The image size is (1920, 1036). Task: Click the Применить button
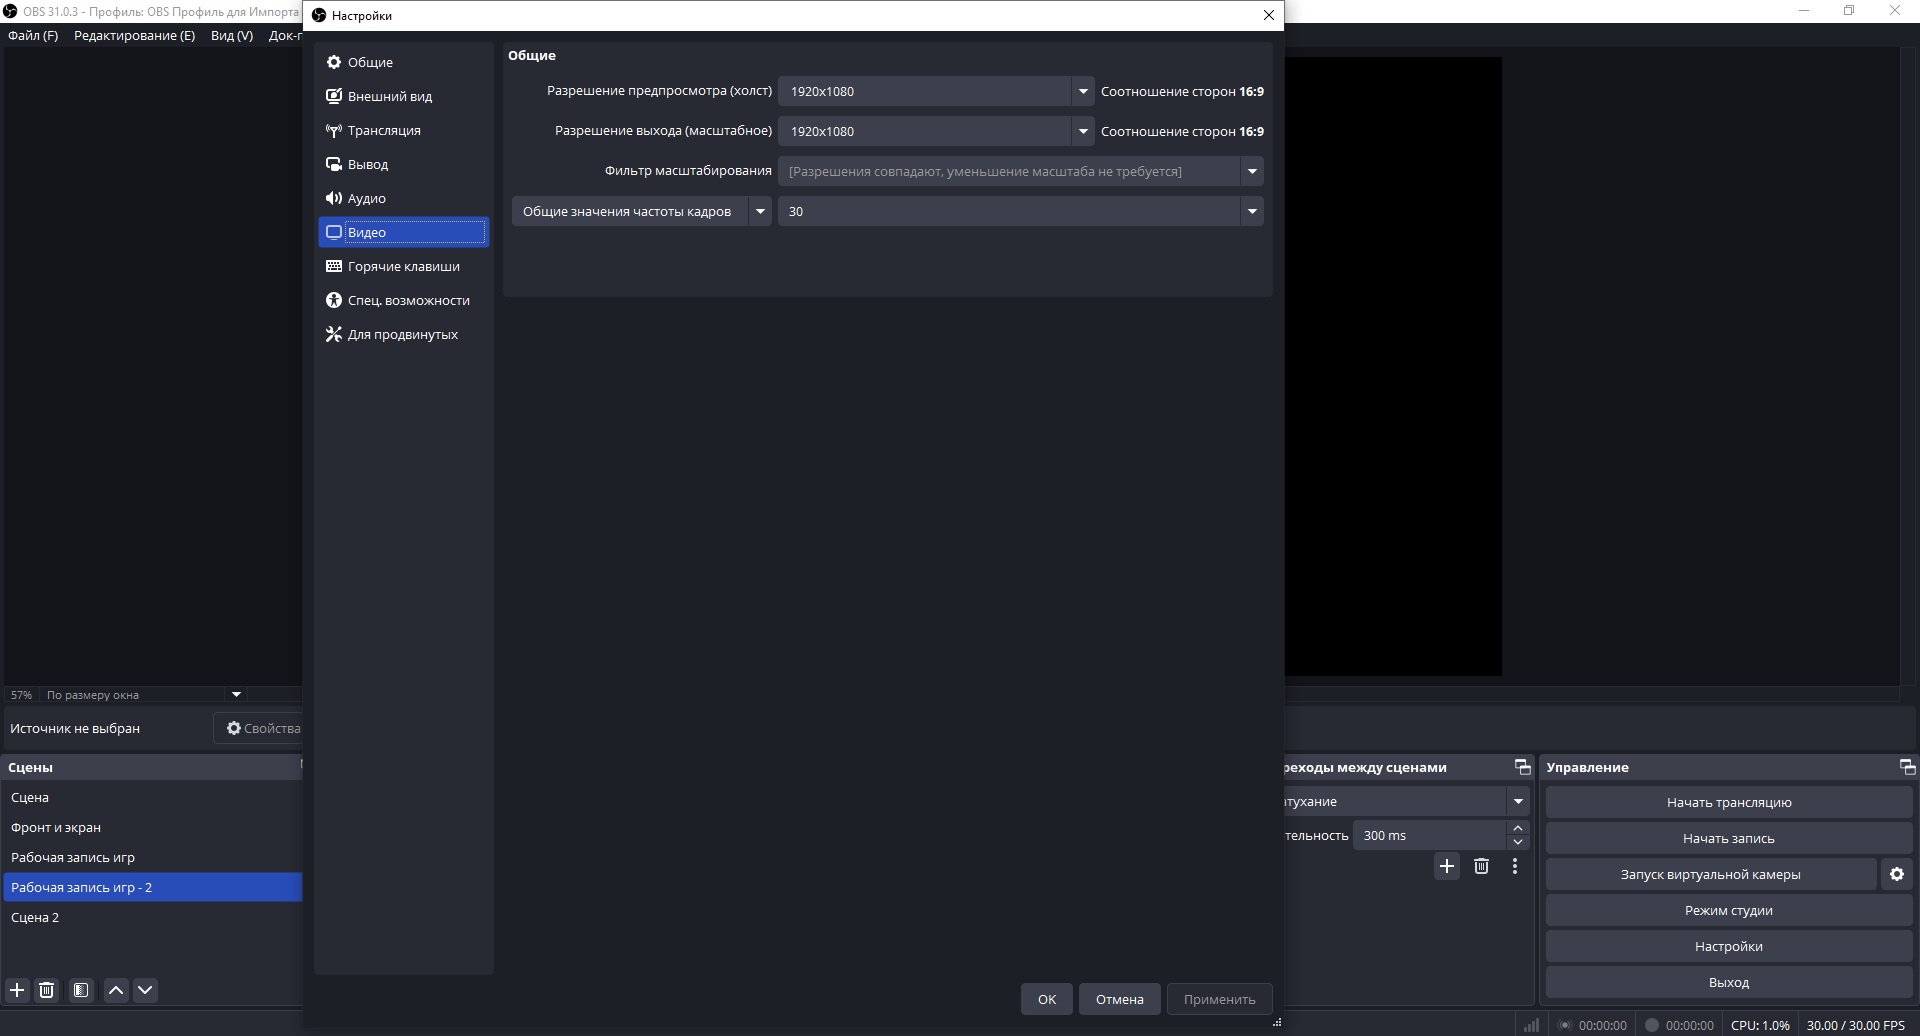(x=1220, y=999)
